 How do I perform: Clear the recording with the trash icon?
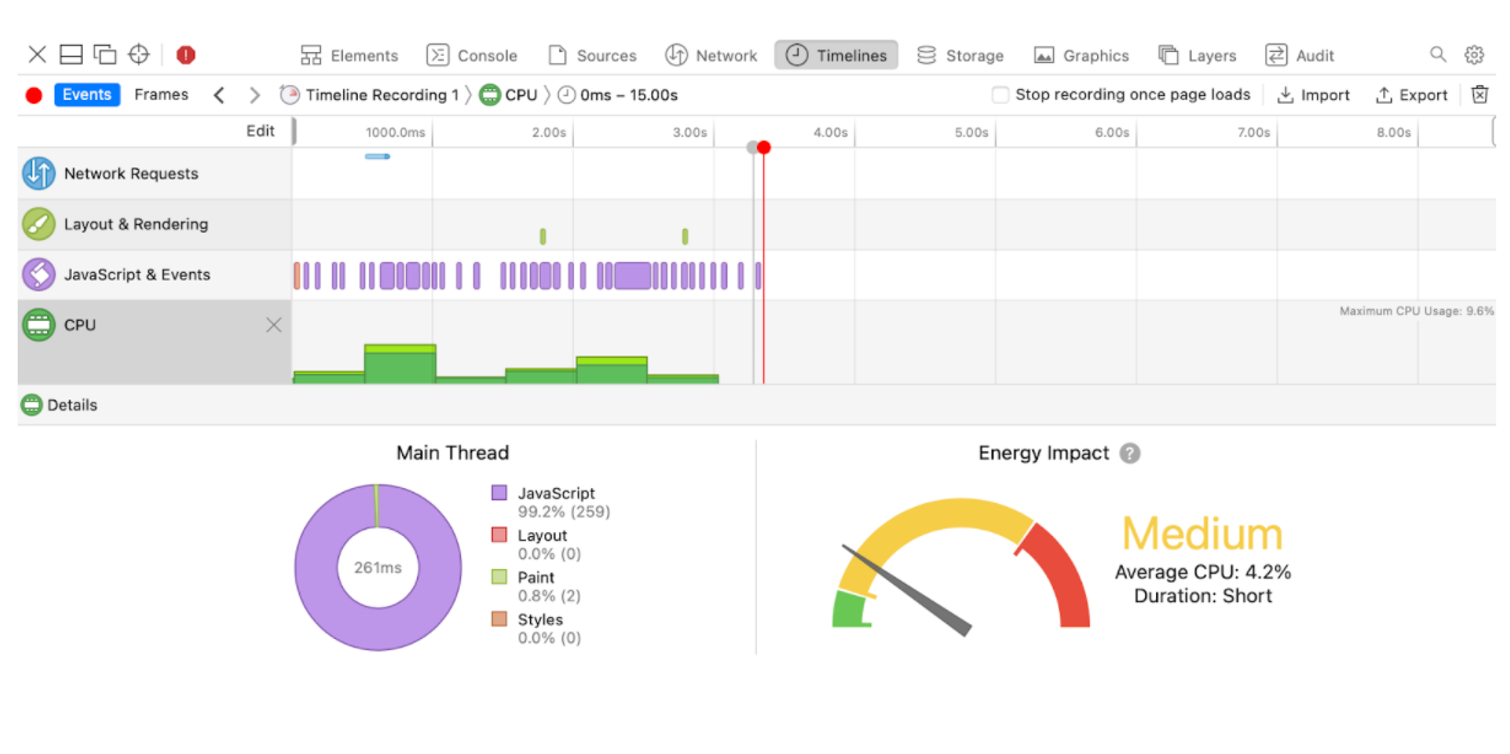[1480, 95]
